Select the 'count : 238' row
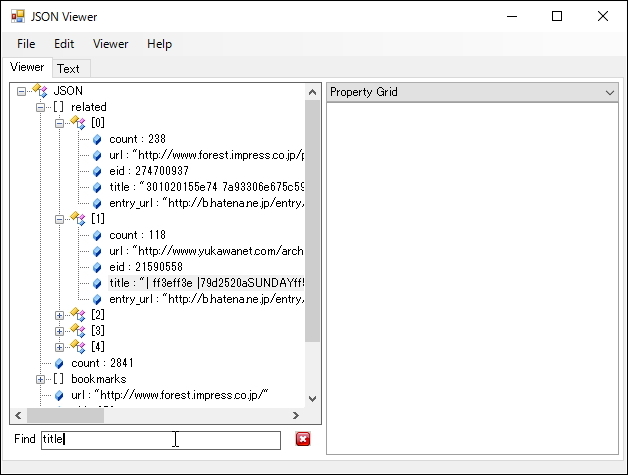Viewport: 628px width, 475px height. pos(137,139)
